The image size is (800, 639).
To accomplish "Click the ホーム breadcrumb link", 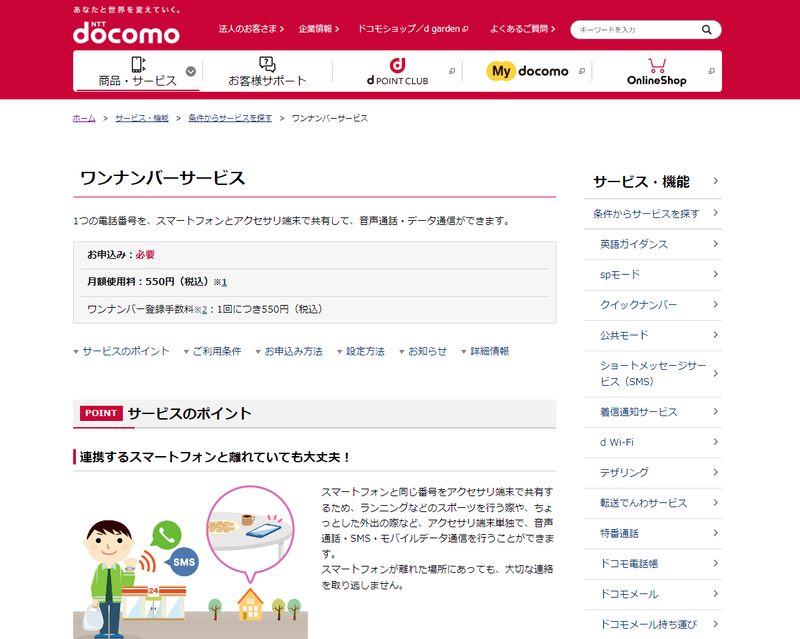I will point(84,118).
